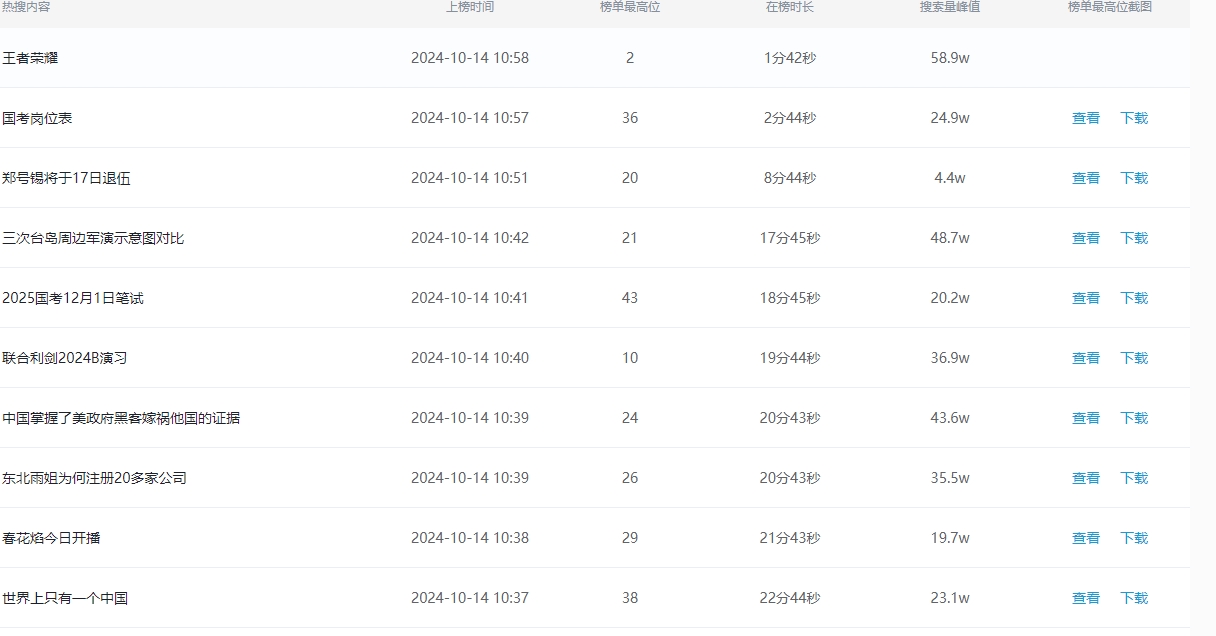Click 下载 for 春花焰今日开播

coord(1134,538)
